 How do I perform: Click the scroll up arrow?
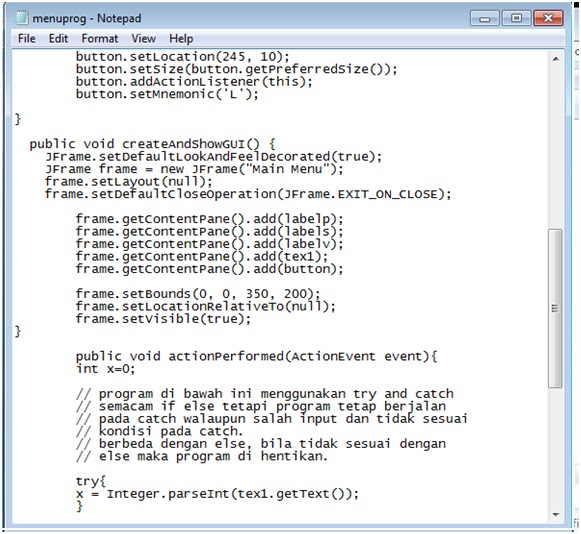[555, 59]
